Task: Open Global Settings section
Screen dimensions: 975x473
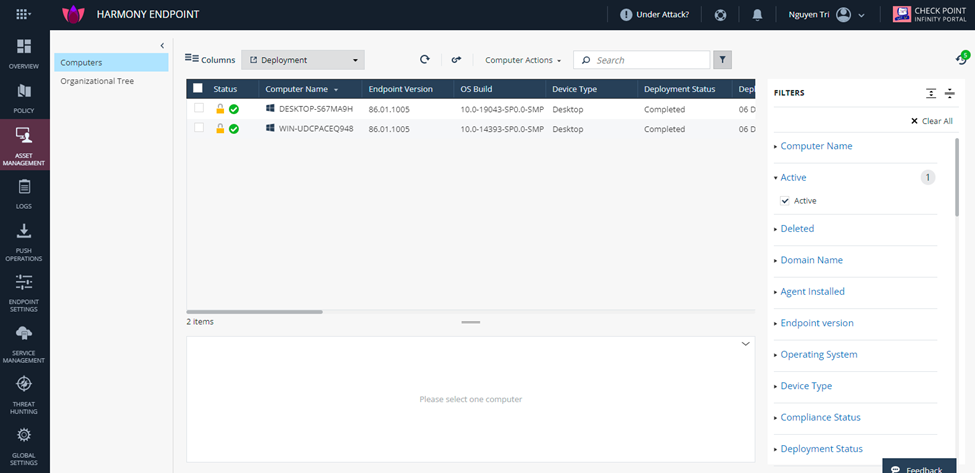Action: (24, 446)
